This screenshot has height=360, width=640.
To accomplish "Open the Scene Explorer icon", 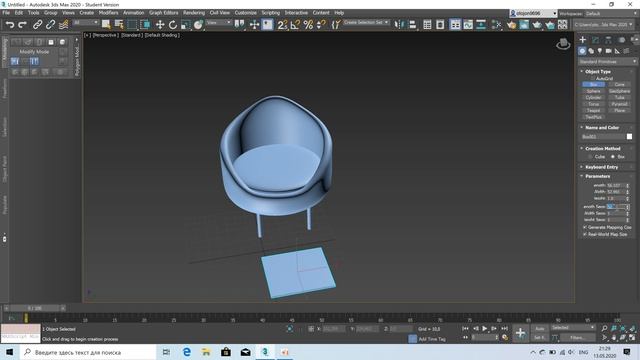I will click(427, 24).
